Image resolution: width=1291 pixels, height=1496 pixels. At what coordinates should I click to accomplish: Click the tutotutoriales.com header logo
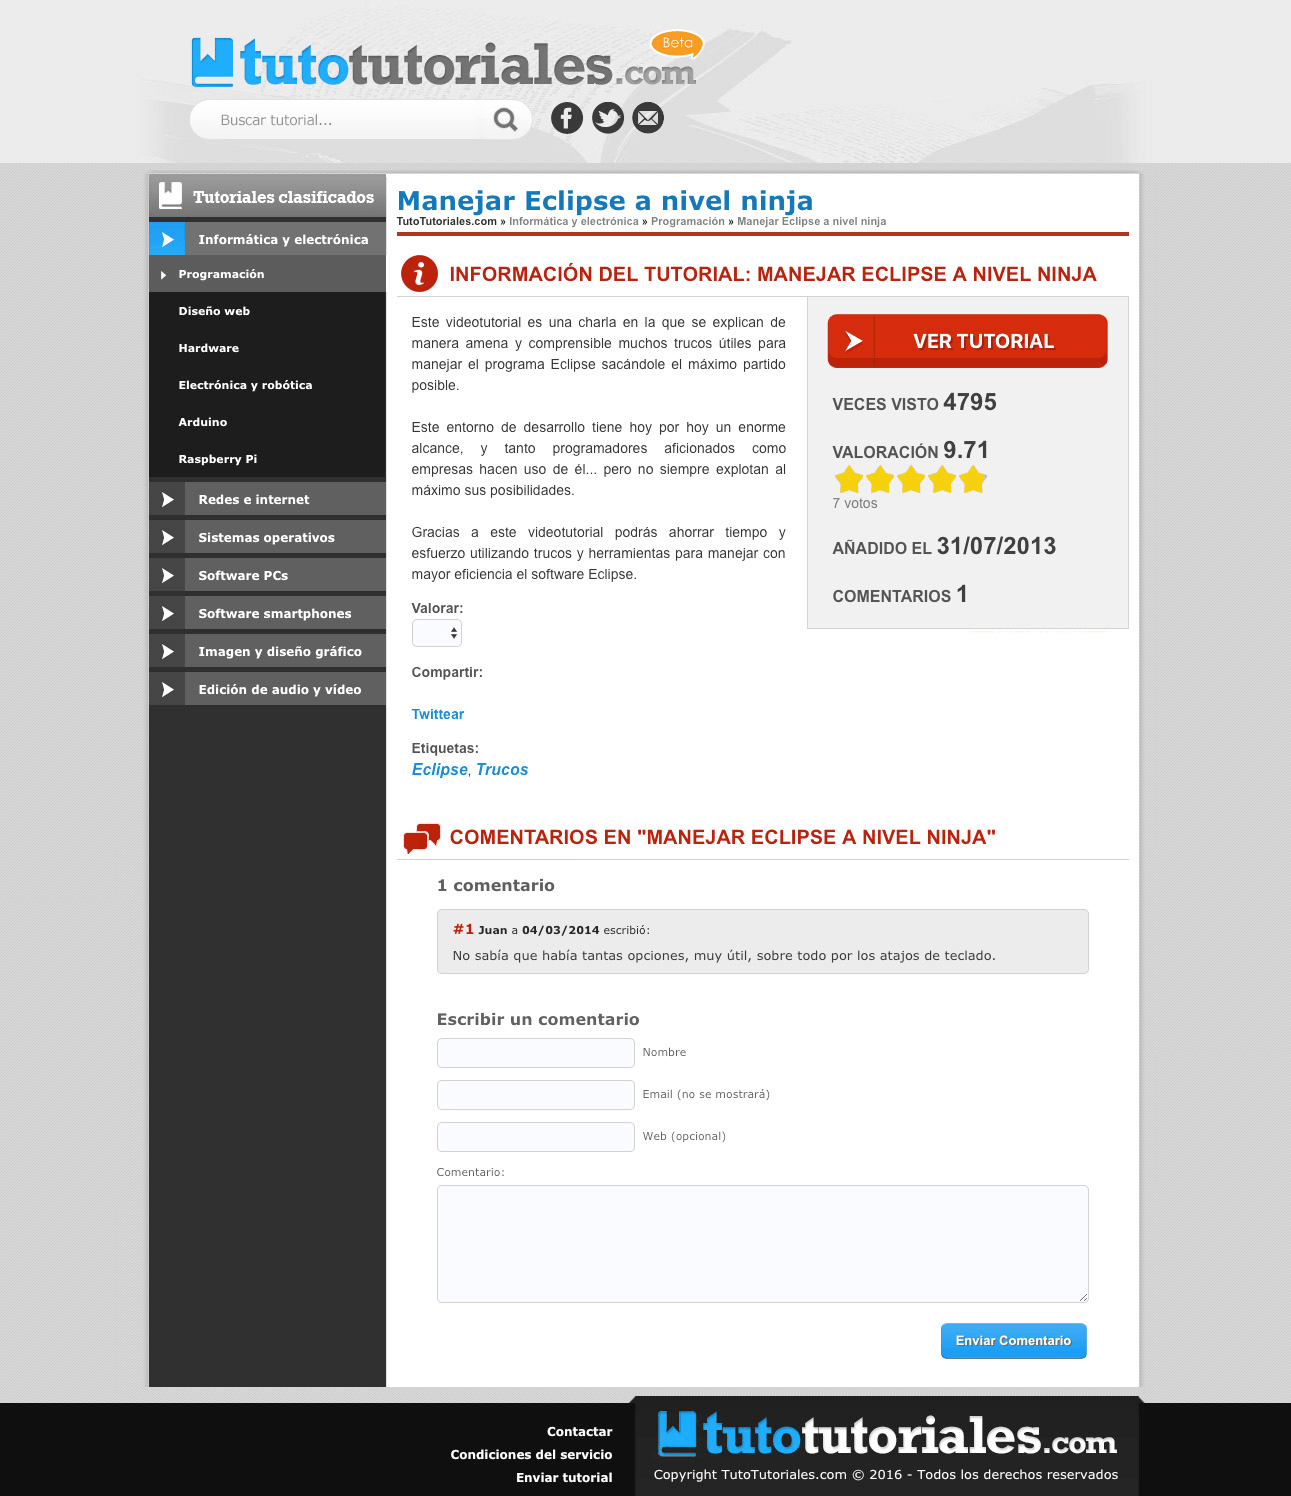(x=444, y=63)
